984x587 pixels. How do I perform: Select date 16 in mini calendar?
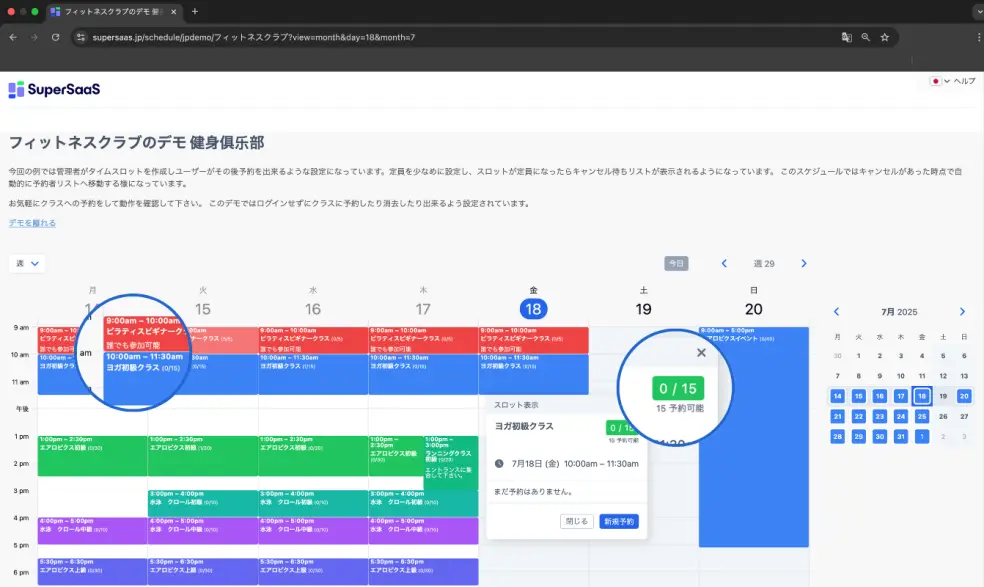pos(880,396)
